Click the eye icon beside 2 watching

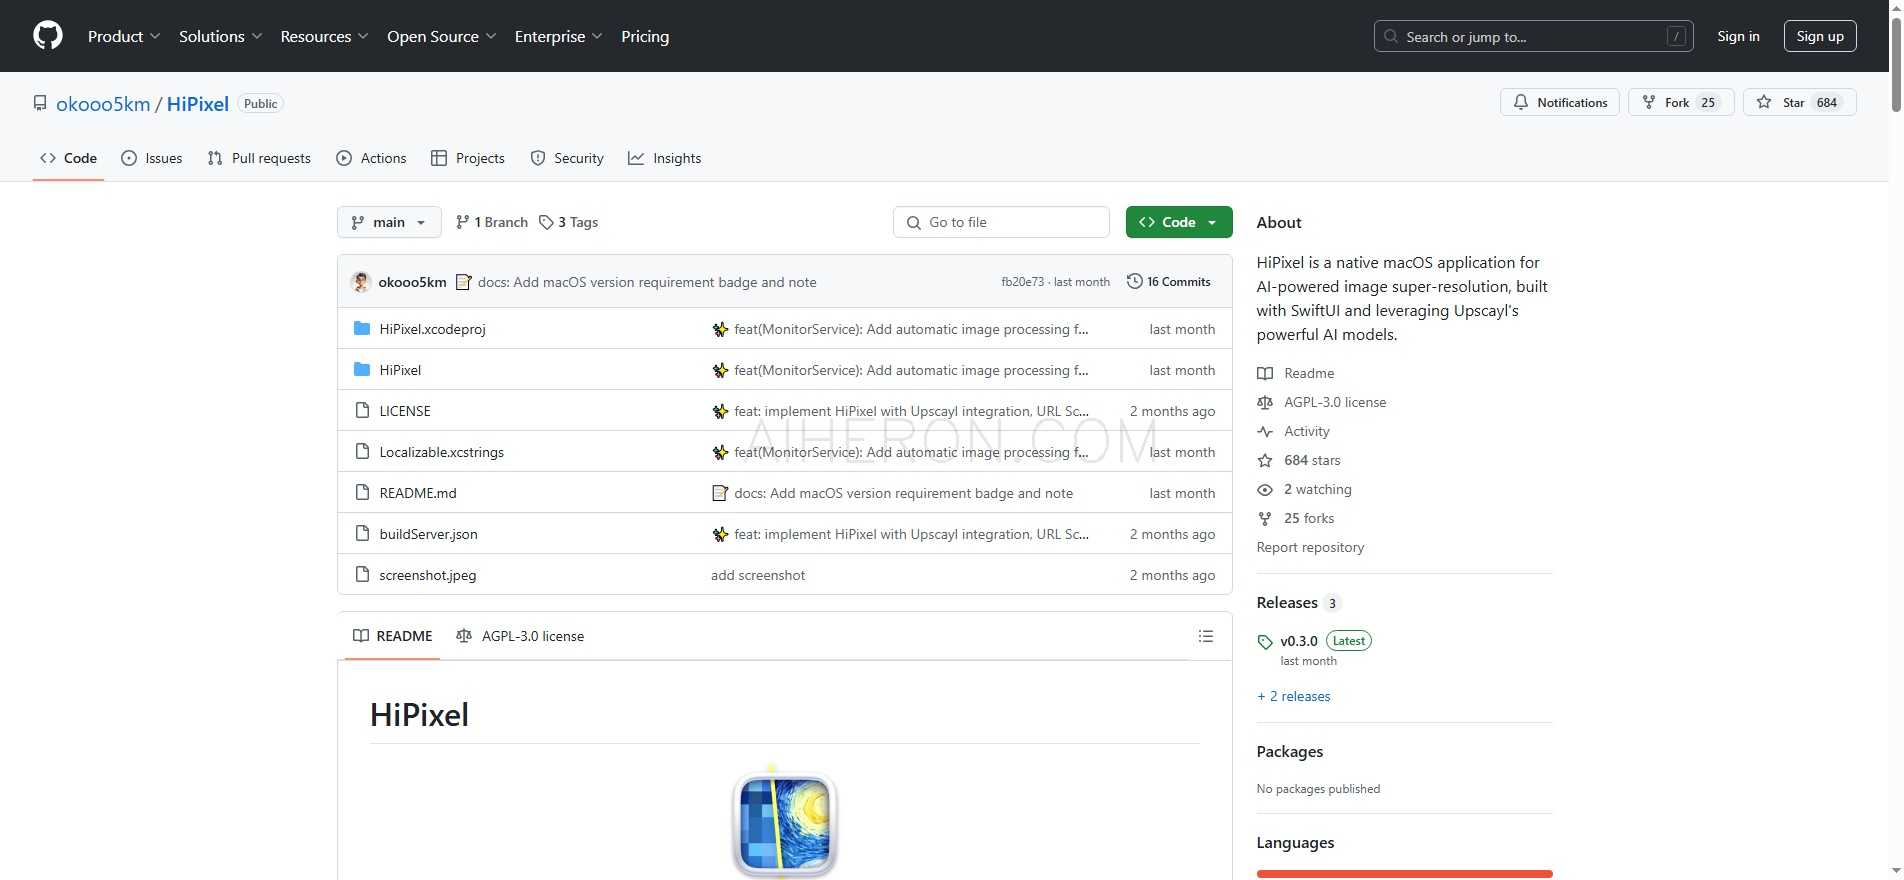[x=1265, y=489]
